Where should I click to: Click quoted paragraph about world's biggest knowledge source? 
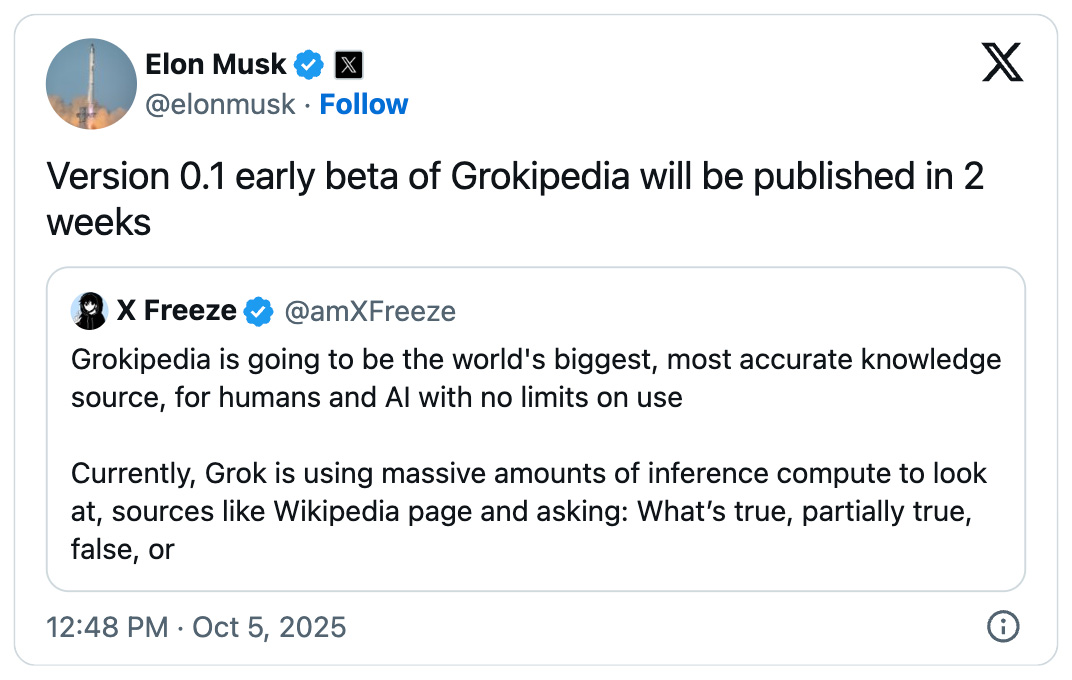(x=536, y=378)
